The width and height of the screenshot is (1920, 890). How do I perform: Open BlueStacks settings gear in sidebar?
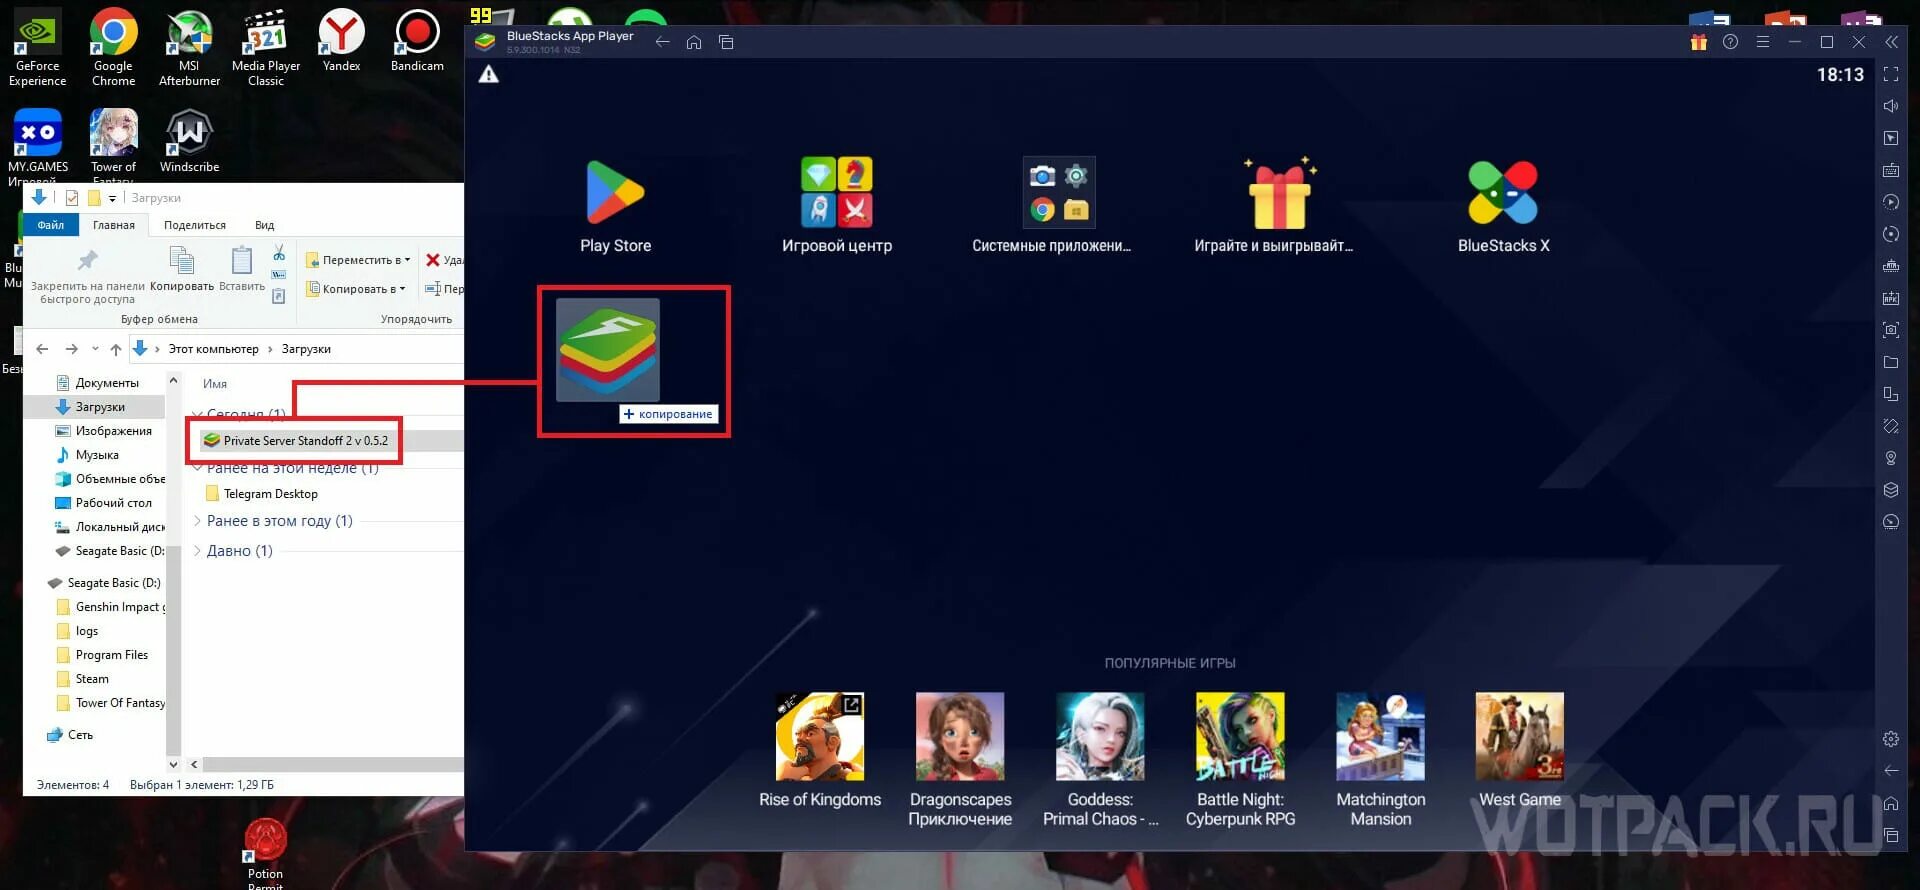[x=1890, y=739]
